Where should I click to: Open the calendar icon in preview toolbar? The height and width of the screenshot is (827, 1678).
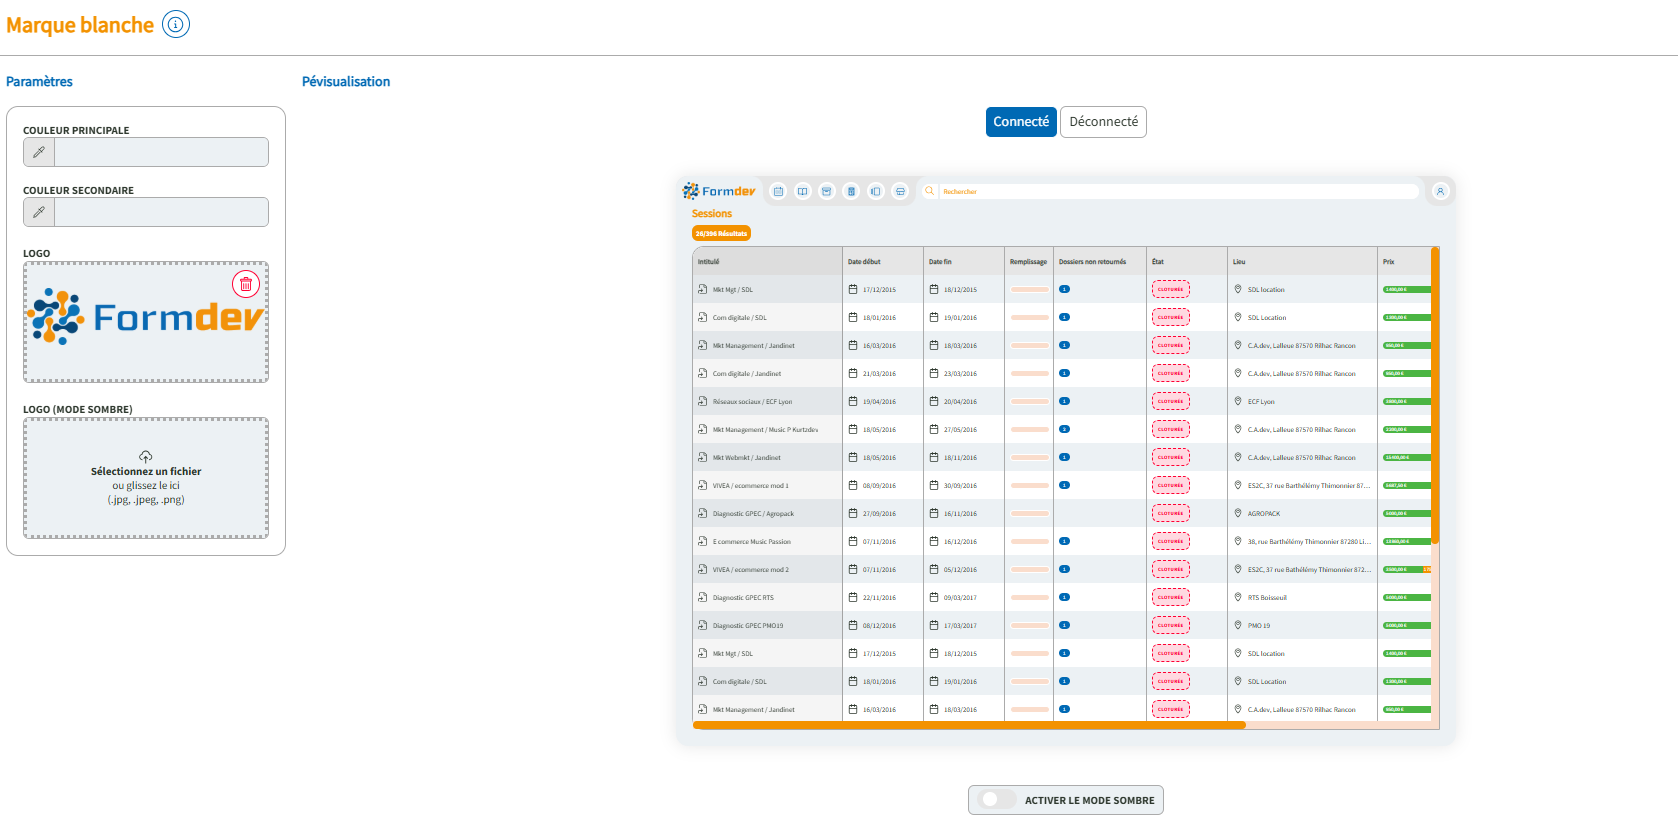point(778,191)
